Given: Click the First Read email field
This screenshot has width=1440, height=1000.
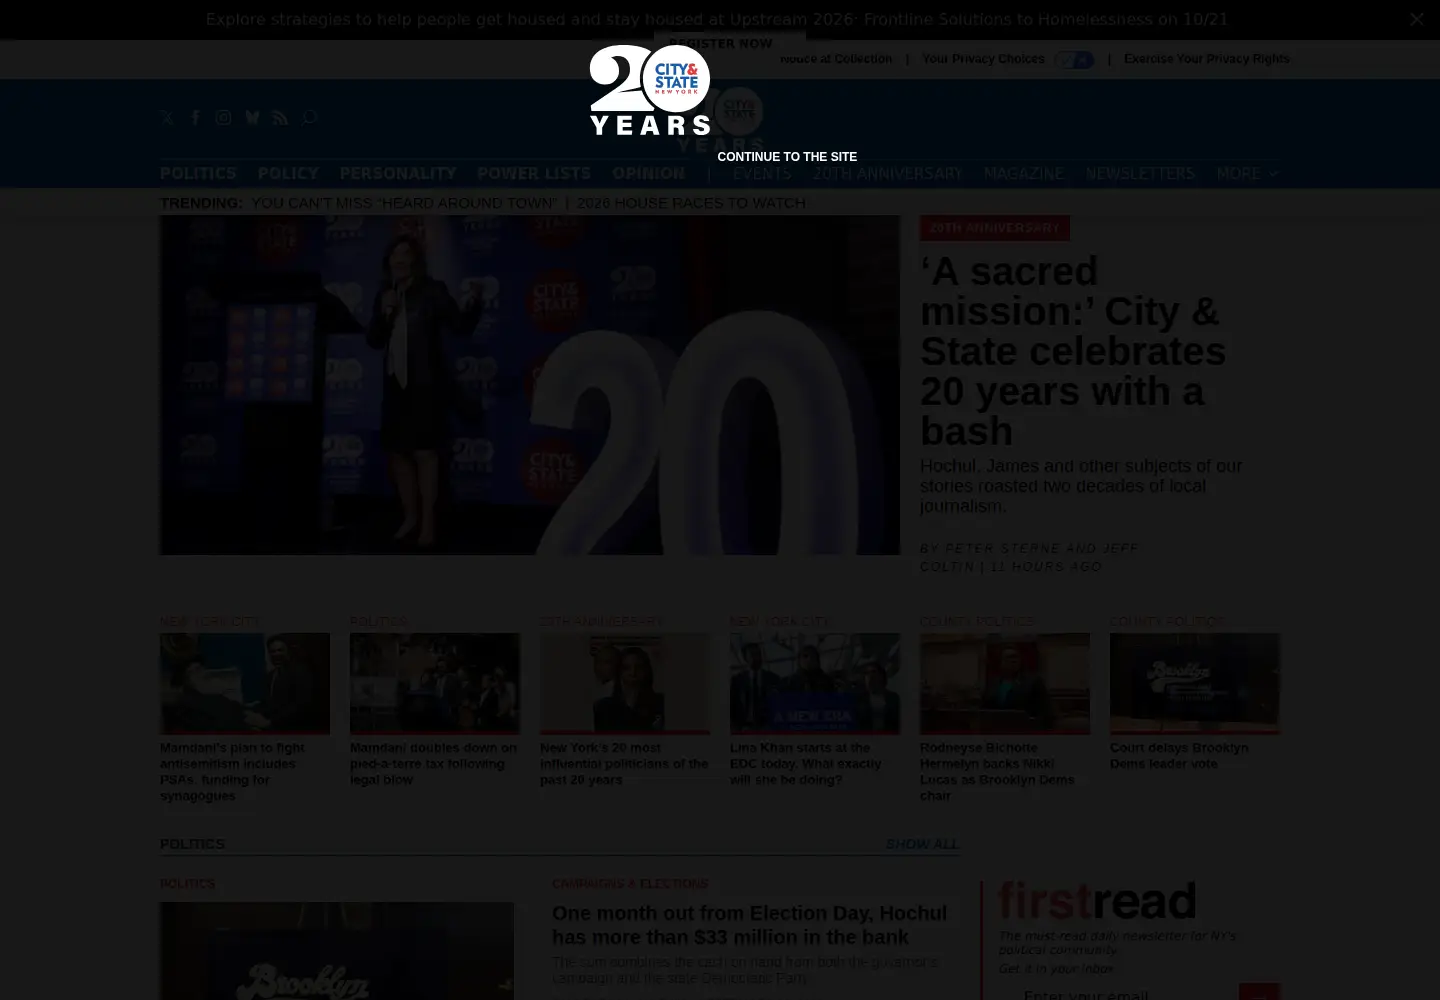Looking at the screenshot, I should [x=1118, y=992].
